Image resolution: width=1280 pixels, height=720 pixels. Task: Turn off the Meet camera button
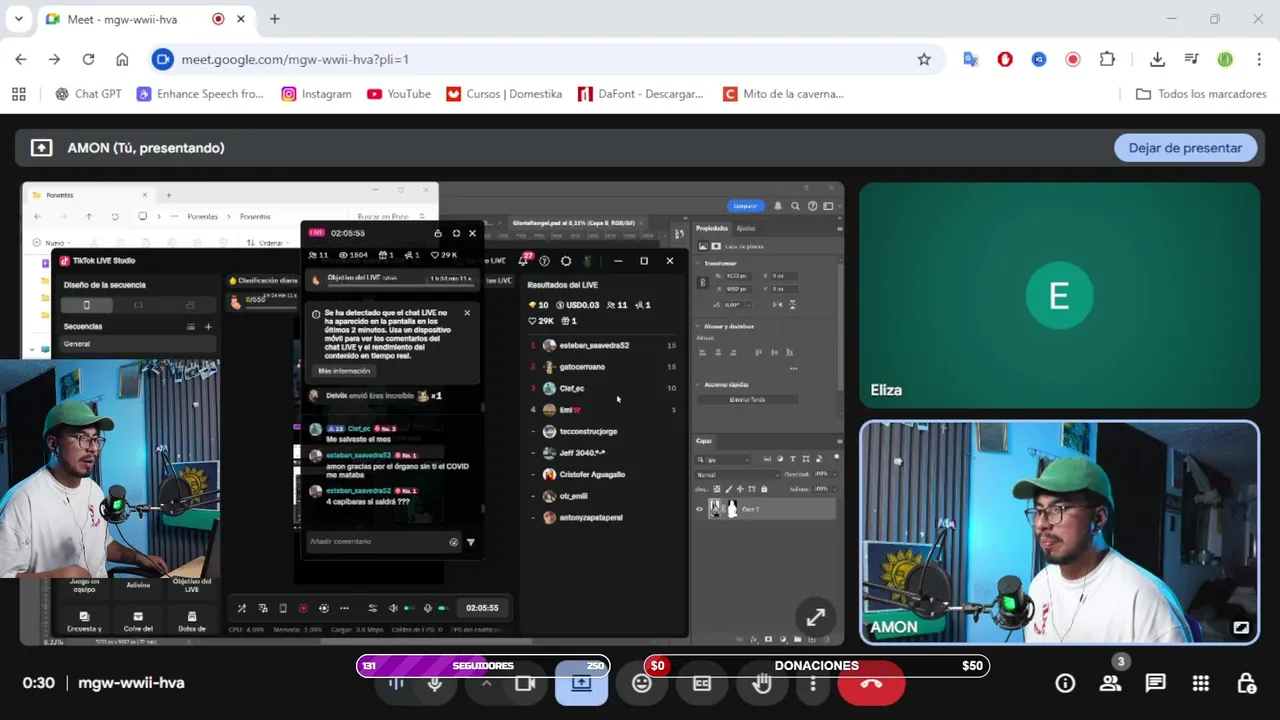click(x=524, y=684)
